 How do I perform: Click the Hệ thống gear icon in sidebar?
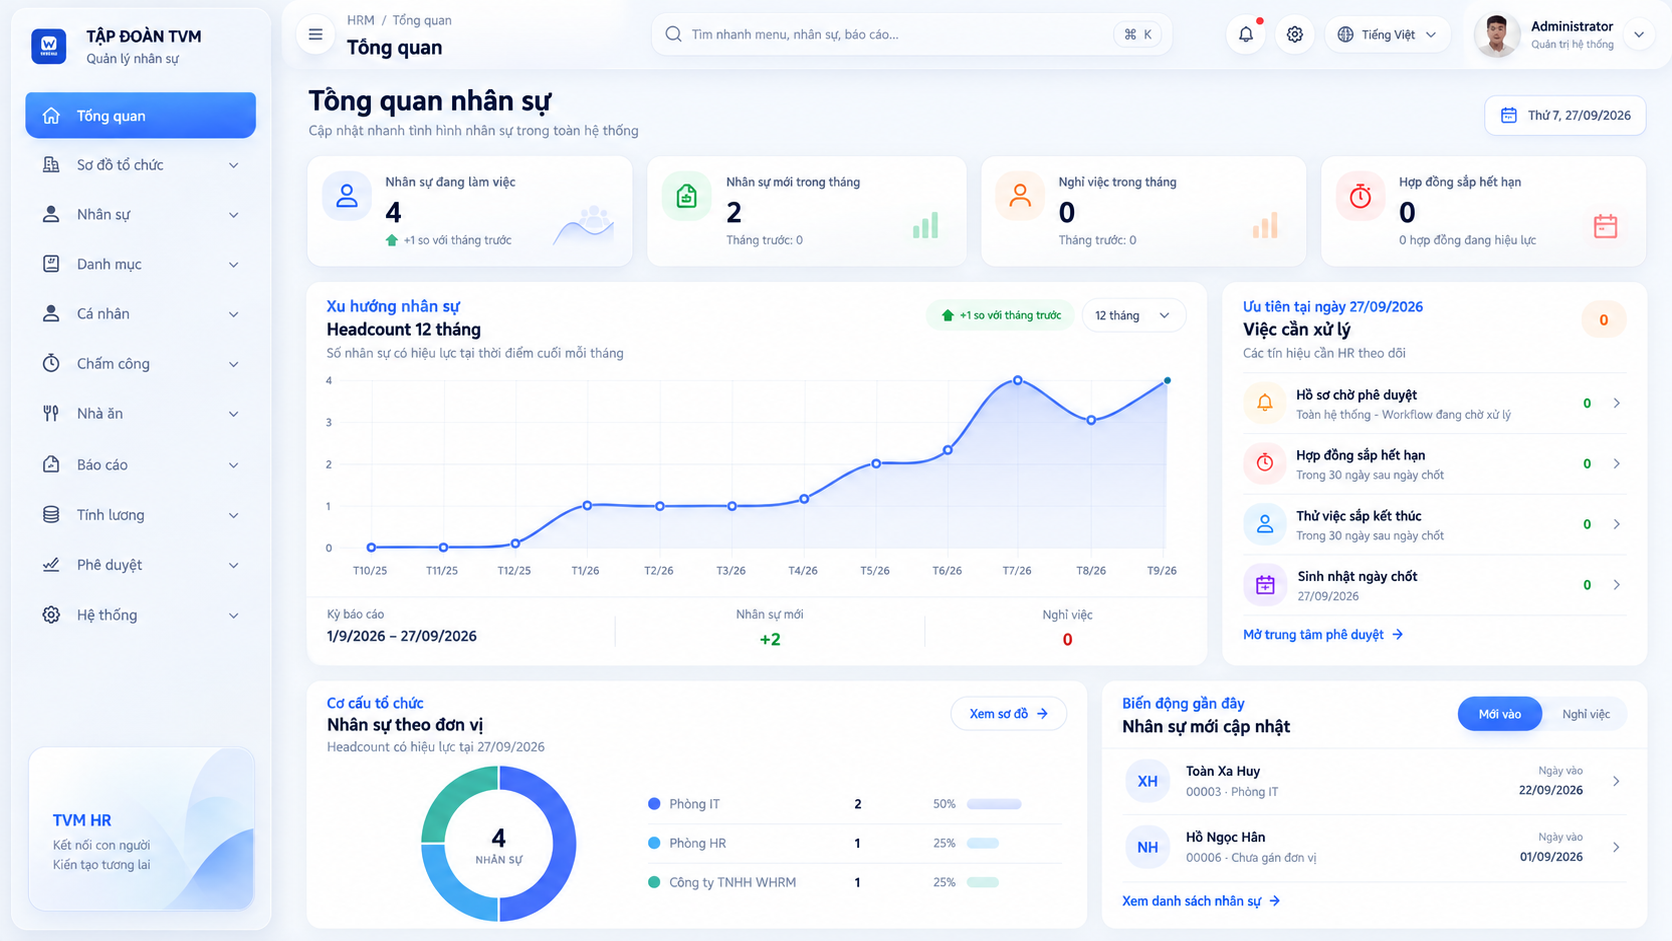click(51, 614)
